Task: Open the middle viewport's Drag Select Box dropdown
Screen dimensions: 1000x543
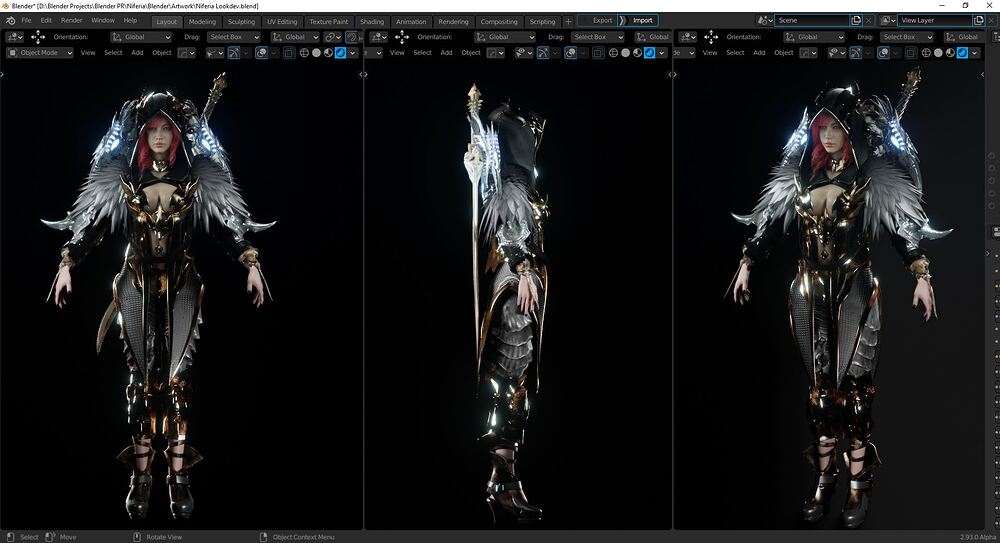Action: [598, 37]
